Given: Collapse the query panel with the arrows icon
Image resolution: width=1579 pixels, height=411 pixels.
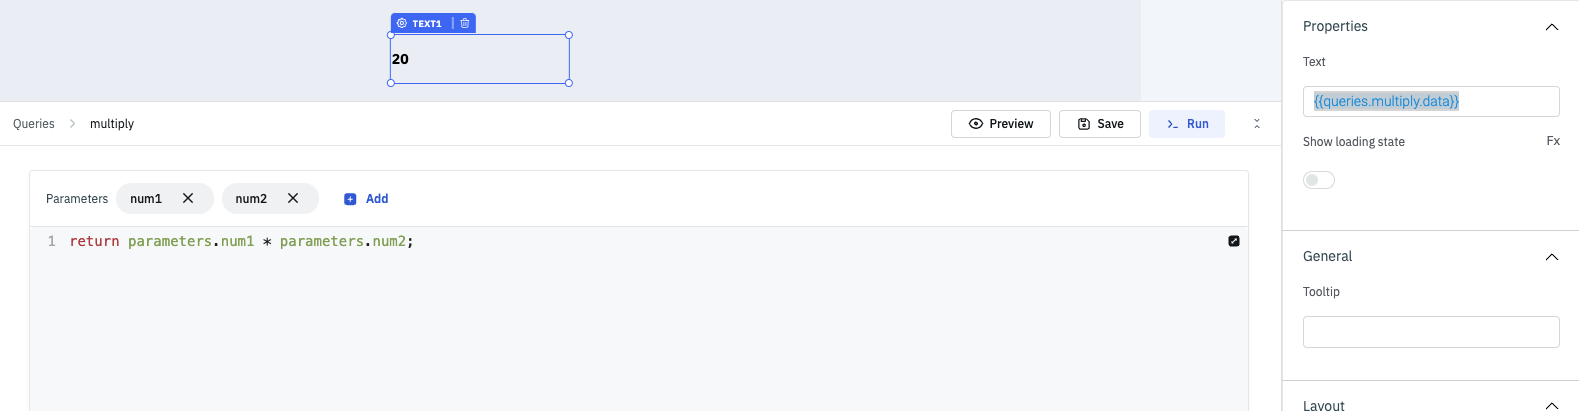Looking at the screenshot, I should click(x=1257, y=124).
